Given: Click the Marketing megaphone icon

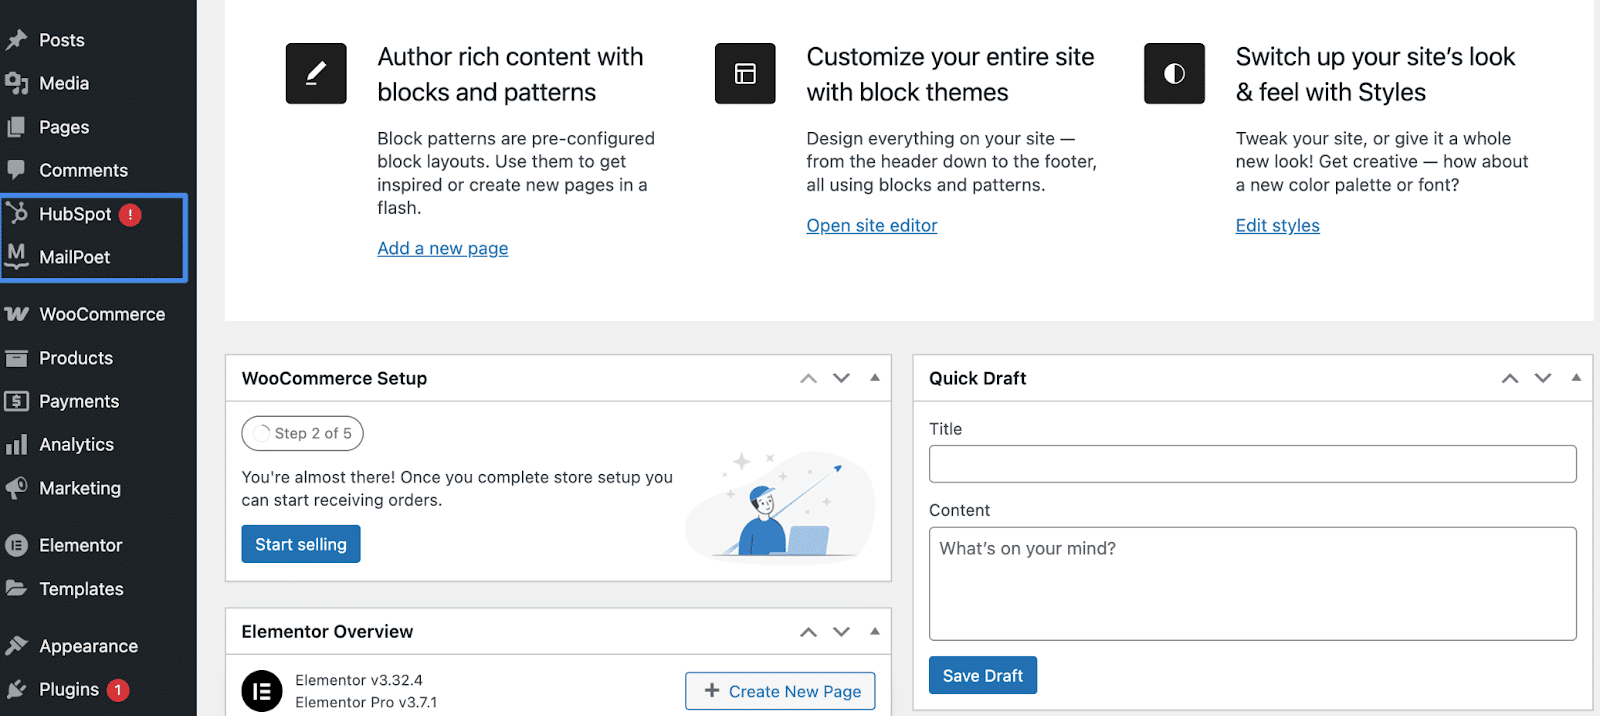Looking at the screenshot, I should click(x=16, y=488).
